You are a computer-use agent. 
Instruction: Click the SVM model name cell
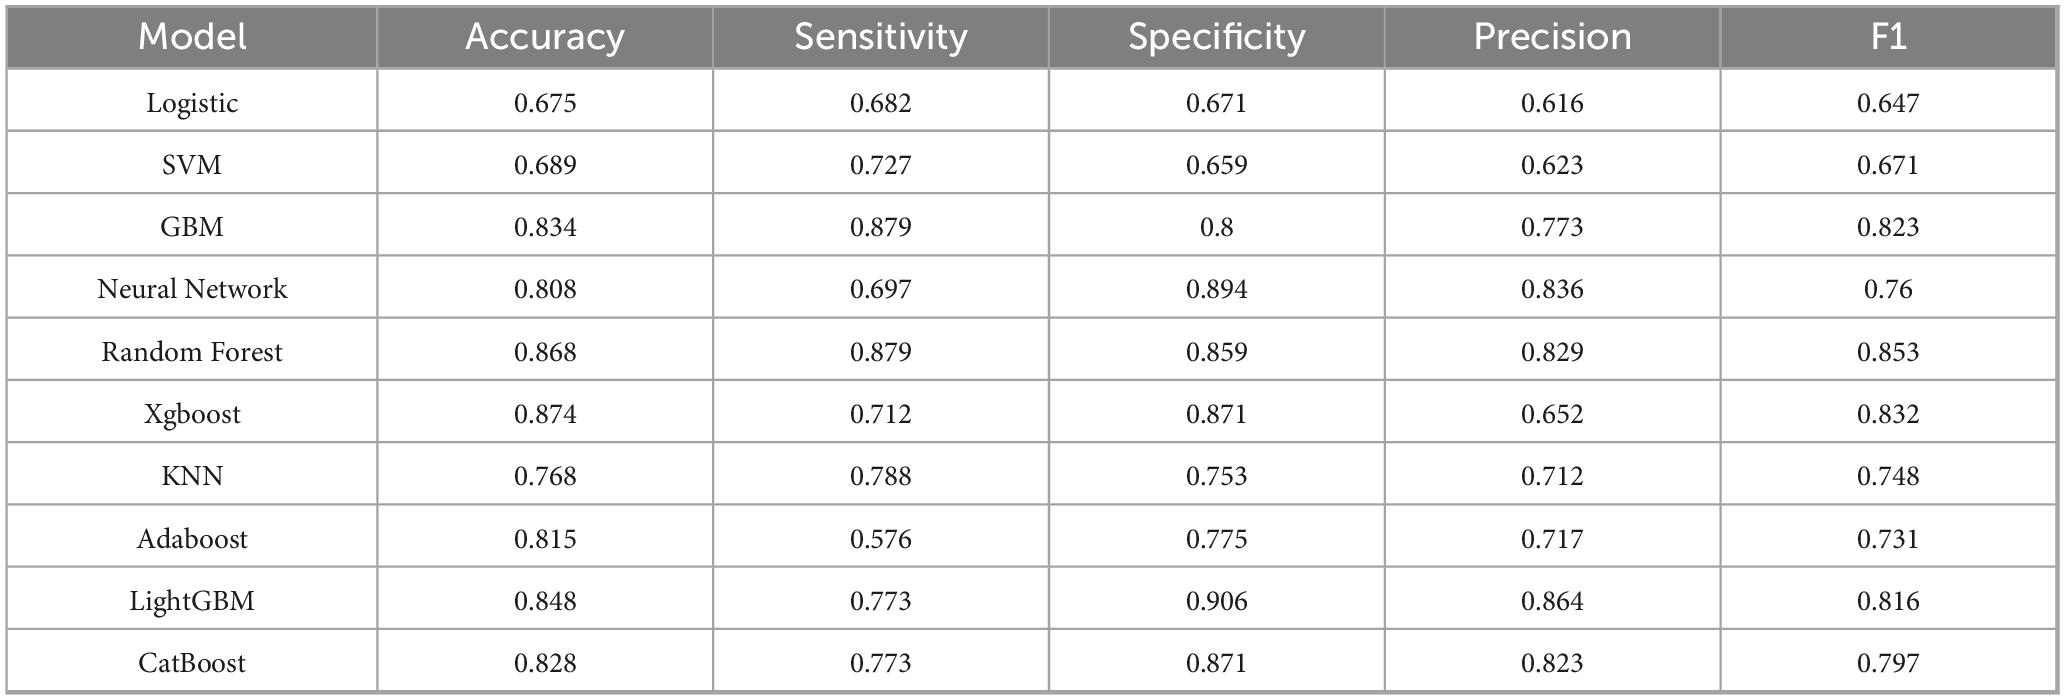click(x=192, y=165)
